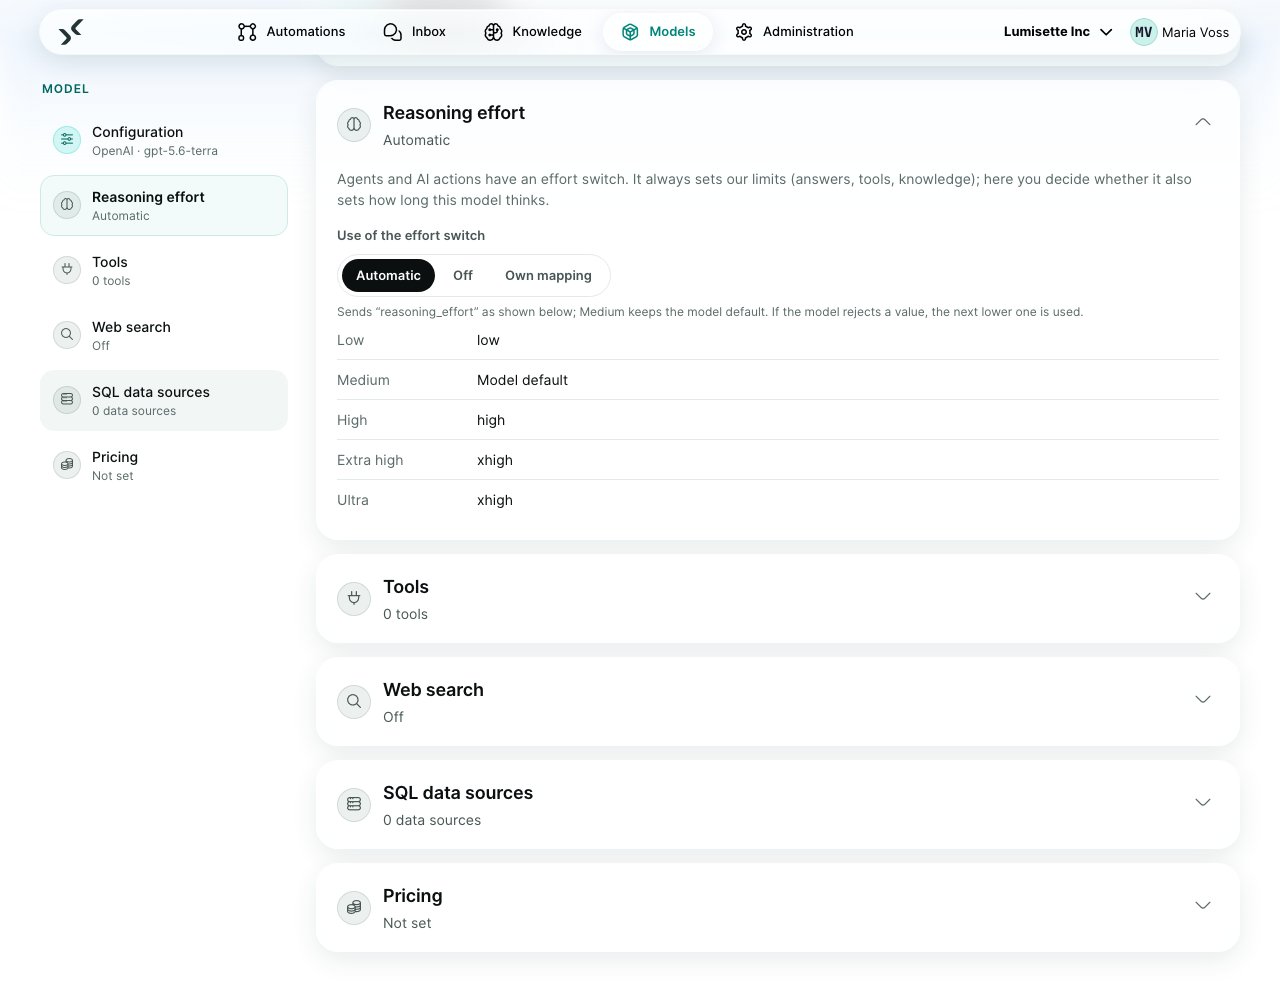1280x1000 pixels.
Task: Click the app logo in top bar
Action: [70, 32]
